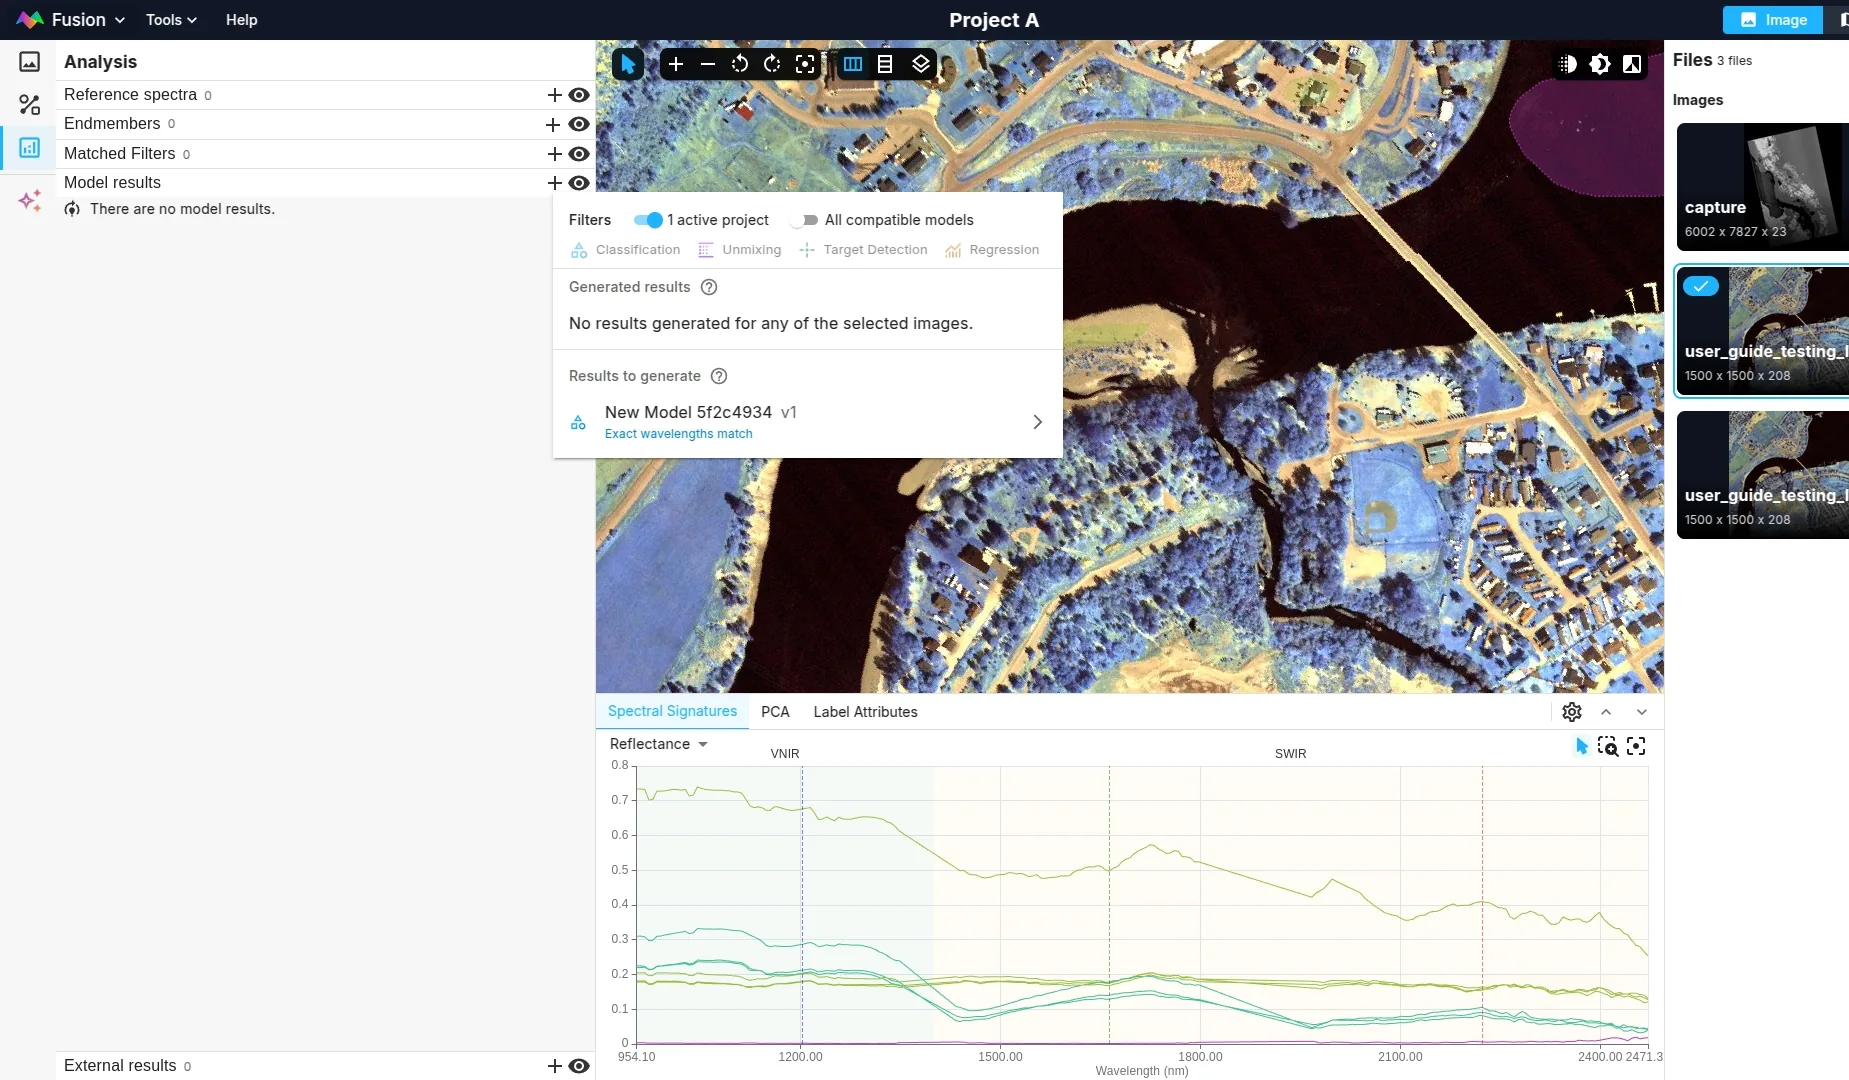Open the Label Attributes tab
1849x1080 pixels.
865,712
